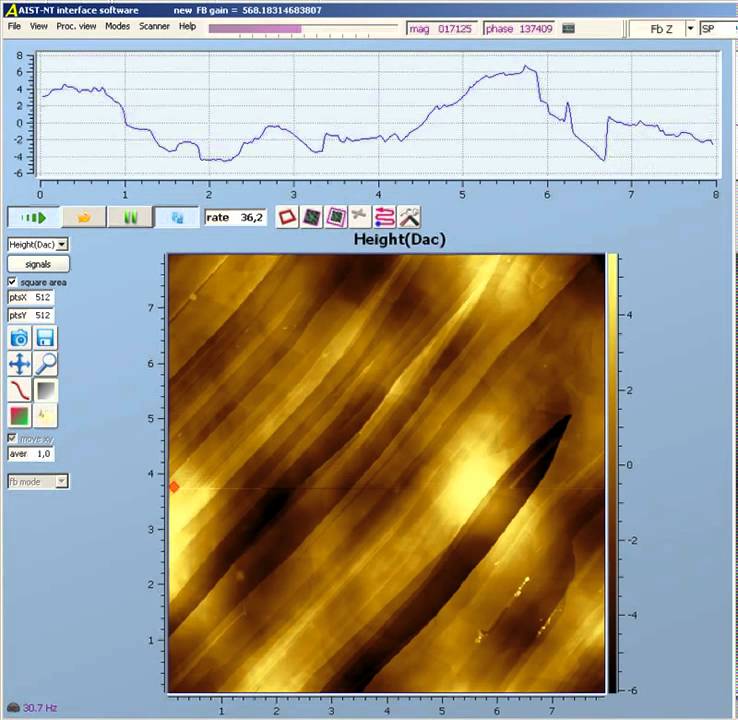This screenshot has width=738, height=720.
Task: Open the Proc. view menu
Action: click(x=76, y=26)
